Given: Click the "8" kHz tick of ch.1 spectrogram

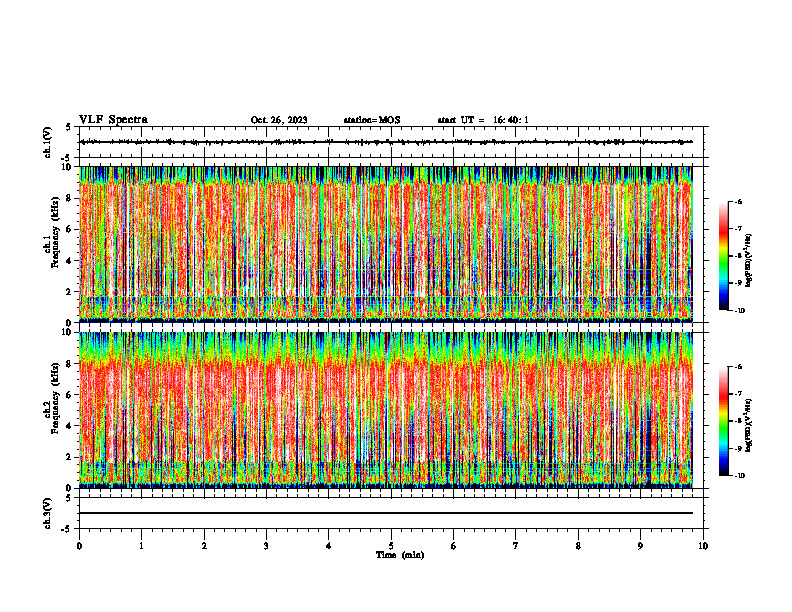Looking at the screenshot, I should (x=70, y=198).
